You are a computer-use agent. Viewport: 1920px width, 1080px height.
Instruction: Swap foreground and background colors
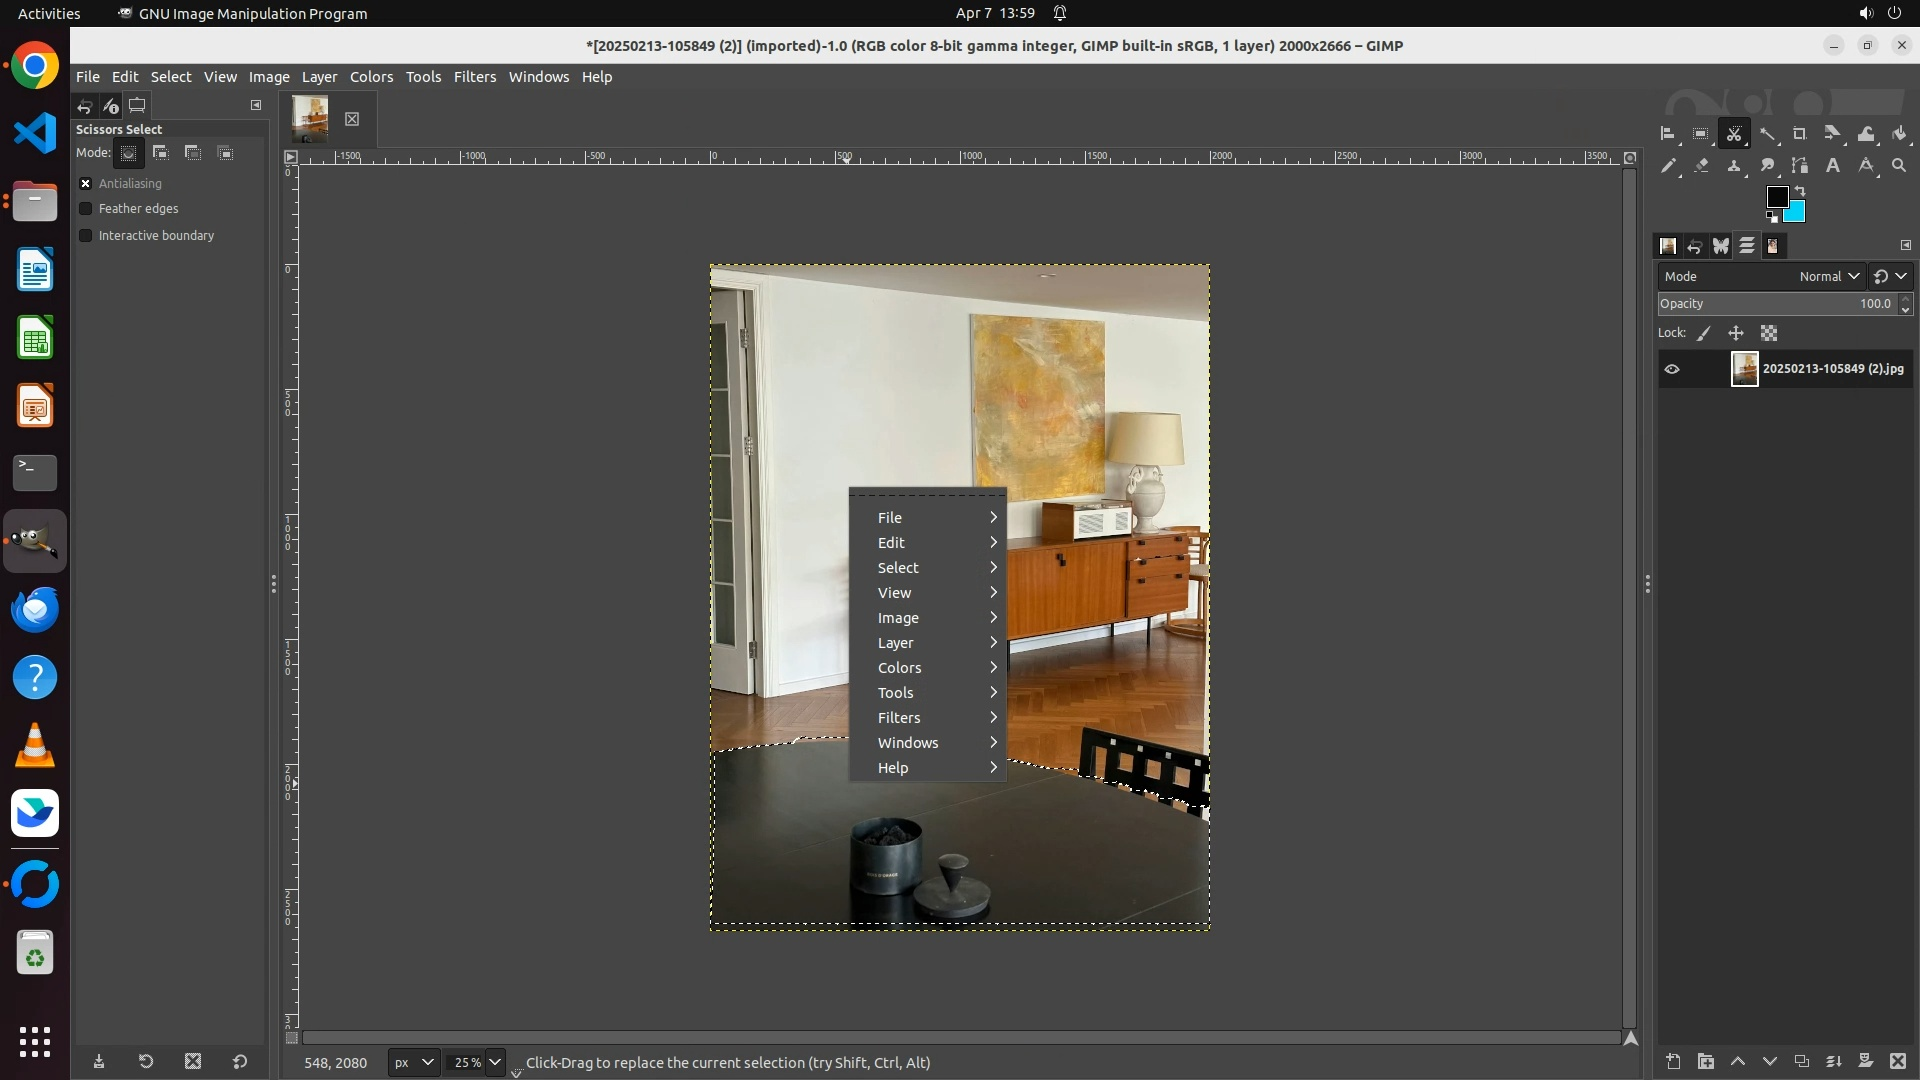[x=1800, y=190]
